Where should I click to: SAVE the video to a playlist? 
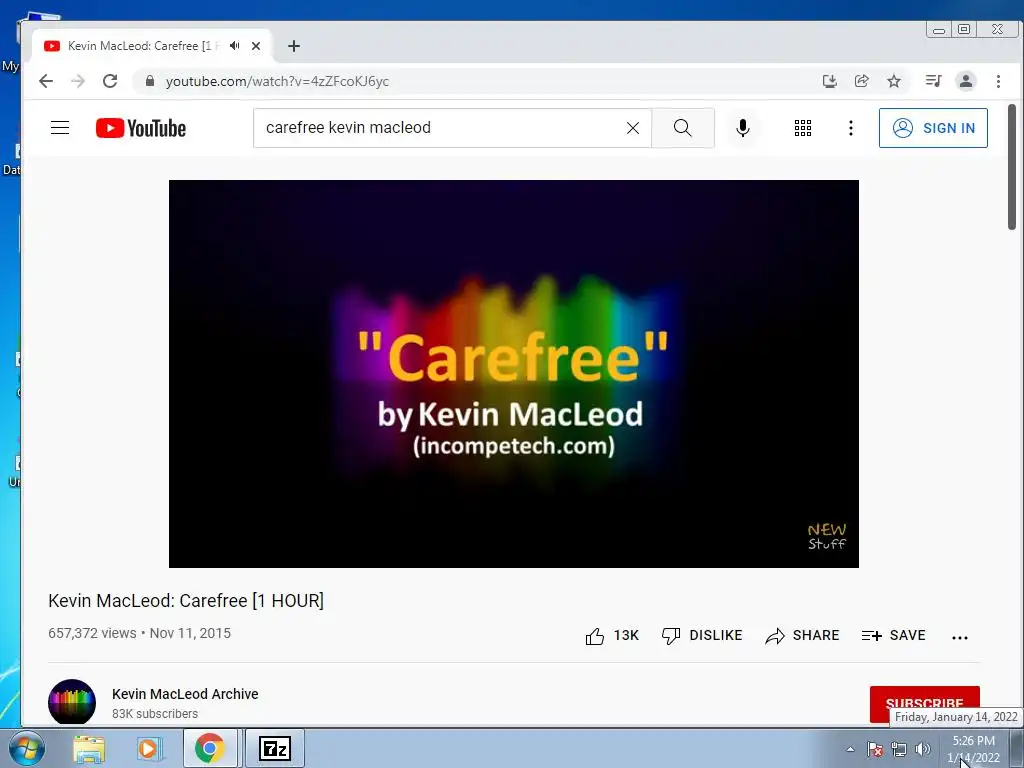point(893,635)
